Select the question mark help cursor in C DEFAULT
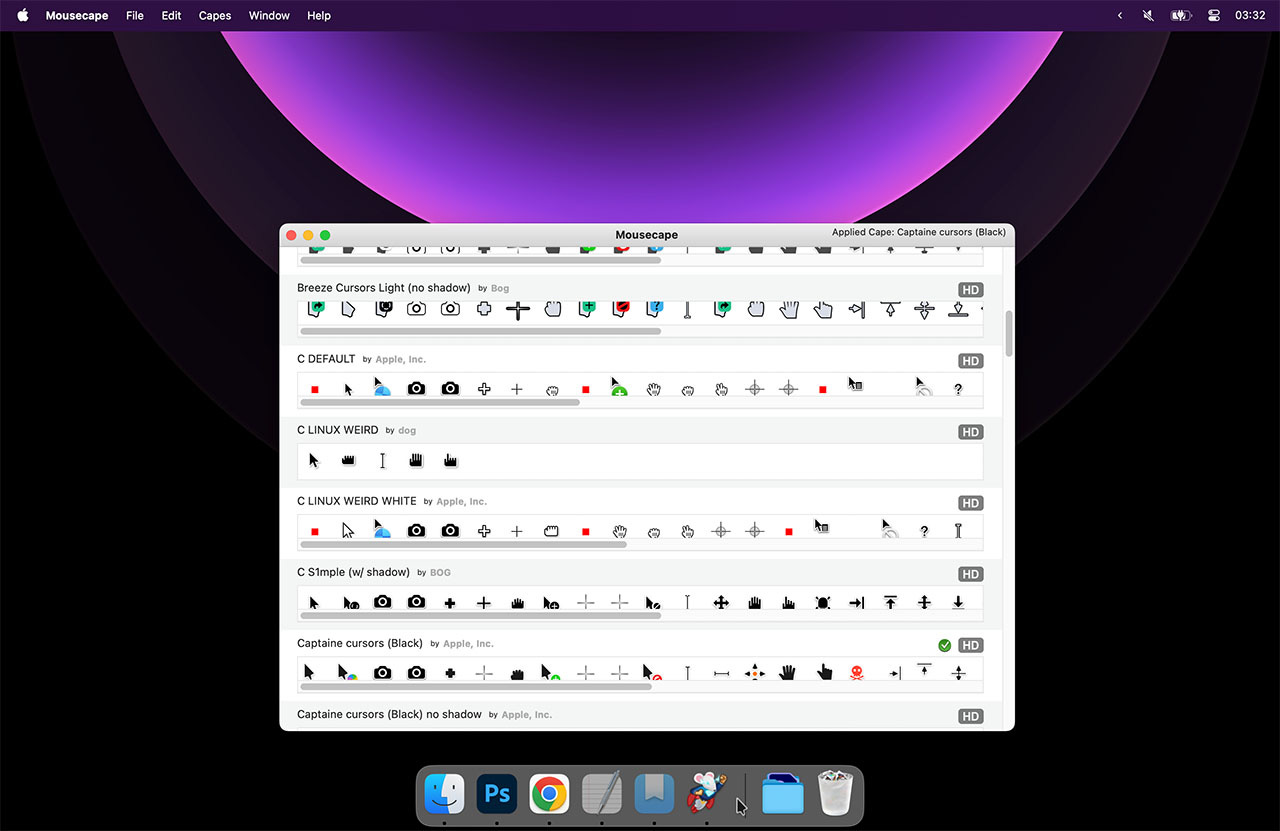 (x=958, y=389)
